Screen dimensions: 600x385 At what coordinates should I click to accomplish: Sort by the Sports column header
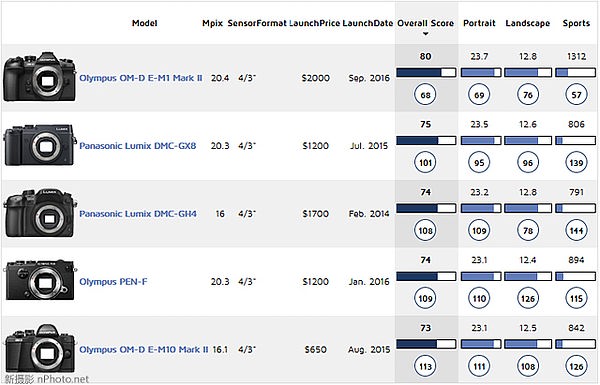(576, 23)
